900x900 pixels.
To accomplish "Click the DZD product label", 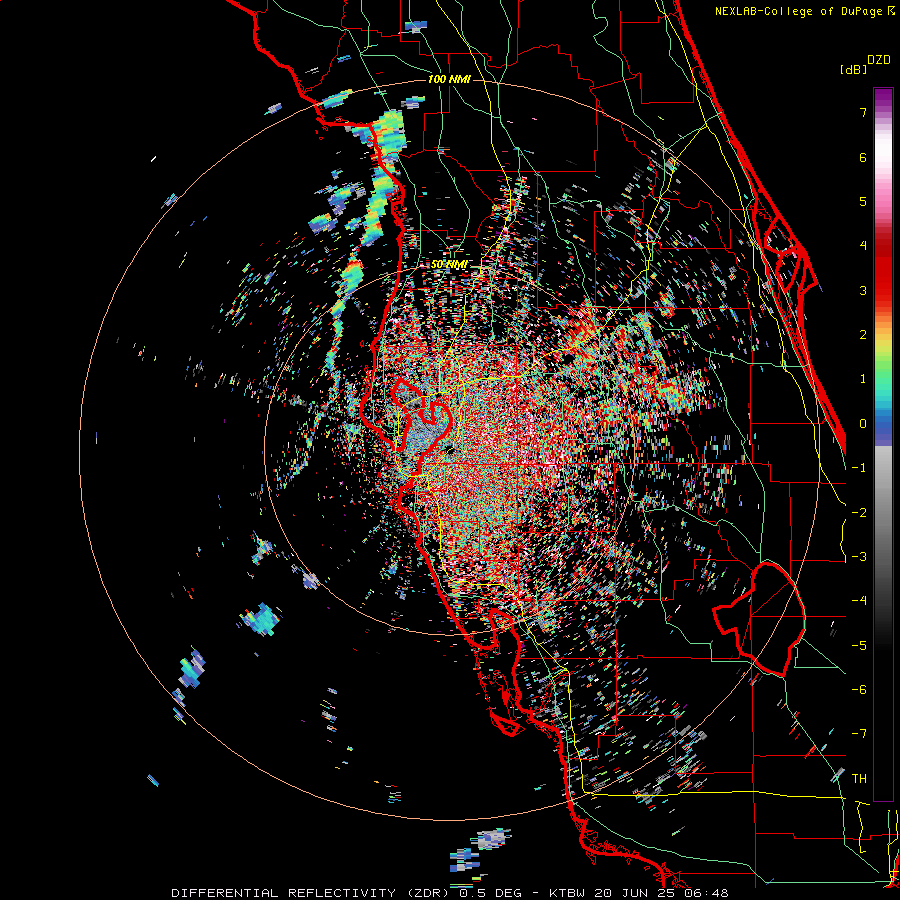I will [x=879, y=60].
